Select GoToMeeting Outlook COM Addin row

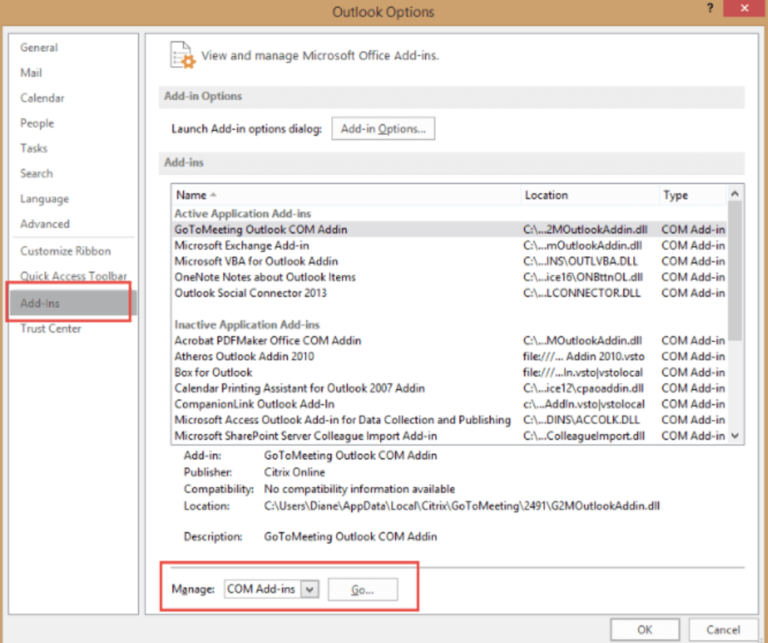pyautogui.click(x=449, y=230)
